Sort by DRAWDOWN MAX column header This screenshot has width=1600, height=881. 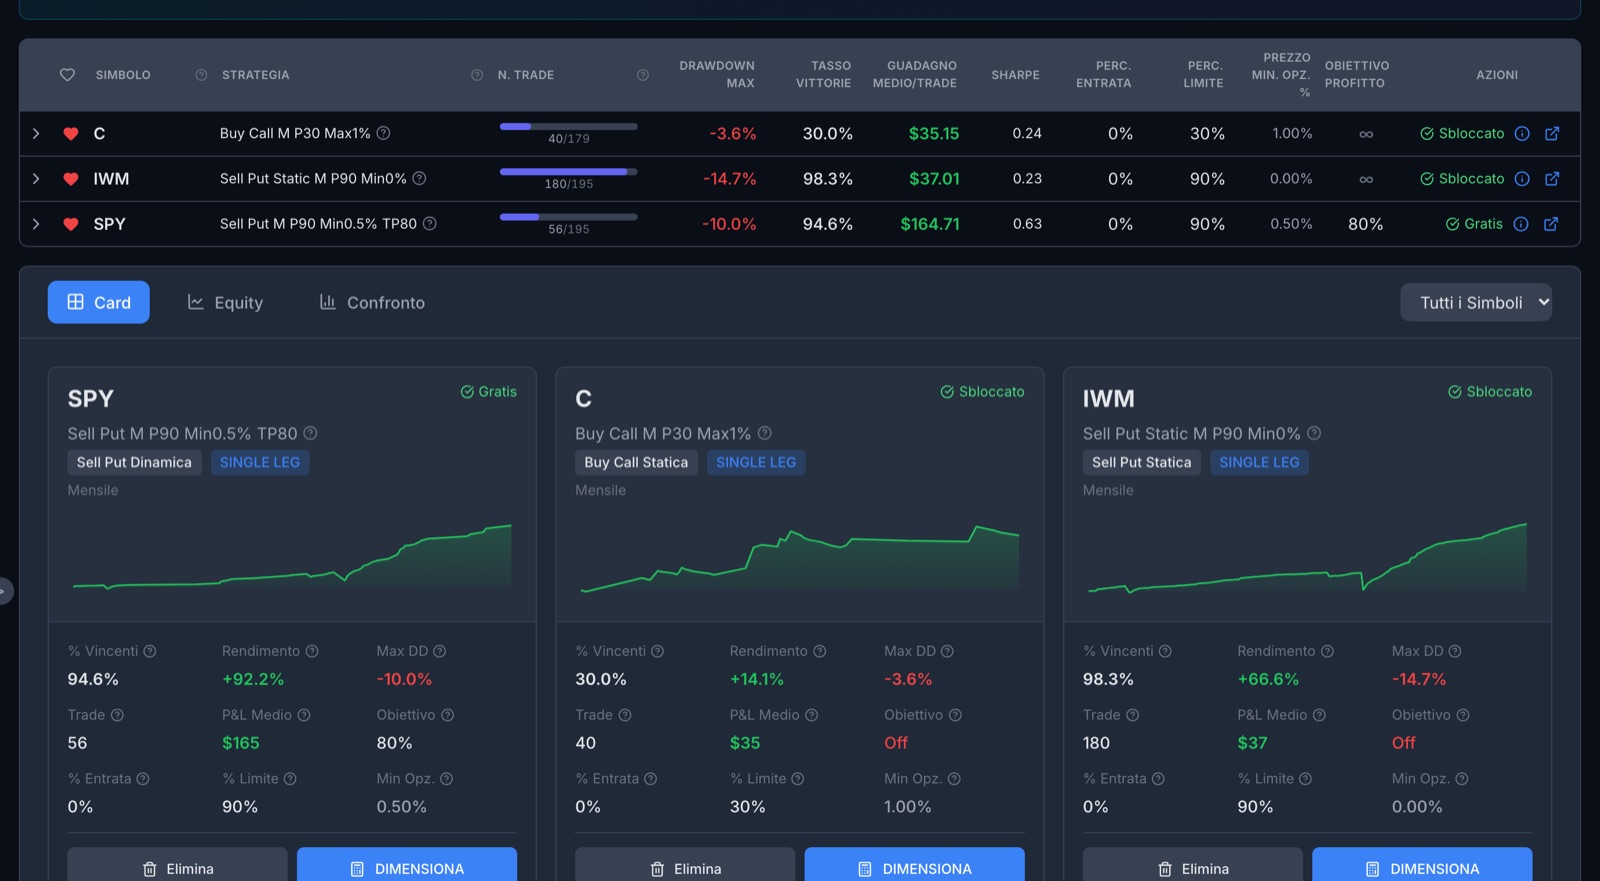click(717, 75)
